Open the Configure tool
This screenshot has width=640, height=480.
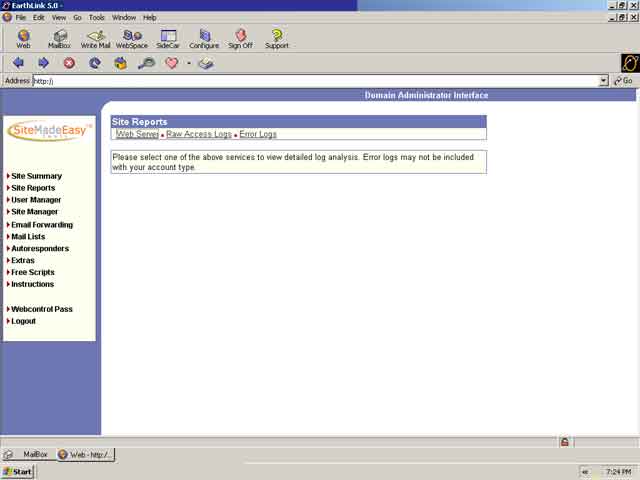click(x=204, y=38)
